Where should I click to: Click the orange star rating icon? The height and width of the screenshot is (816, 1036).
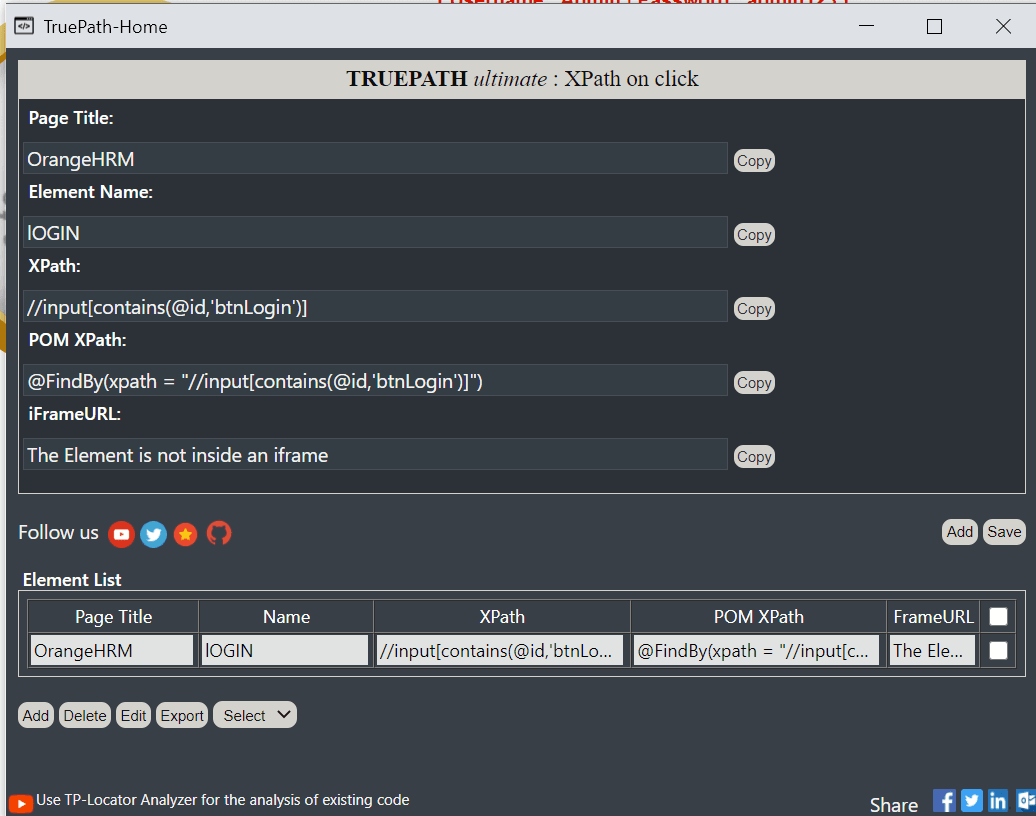coord(186,534)
